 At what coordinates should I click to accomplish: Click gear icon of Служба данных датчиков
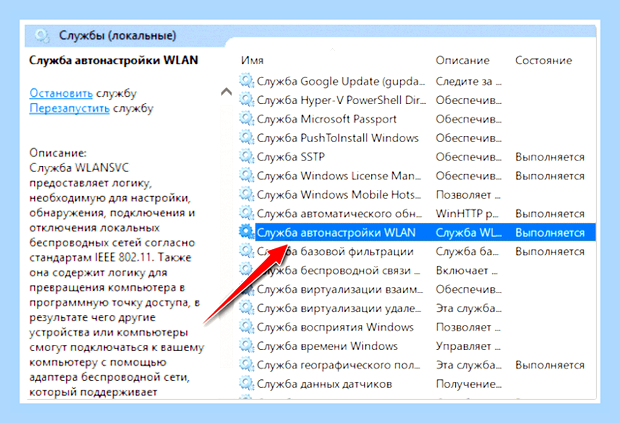tap(246, 384)
